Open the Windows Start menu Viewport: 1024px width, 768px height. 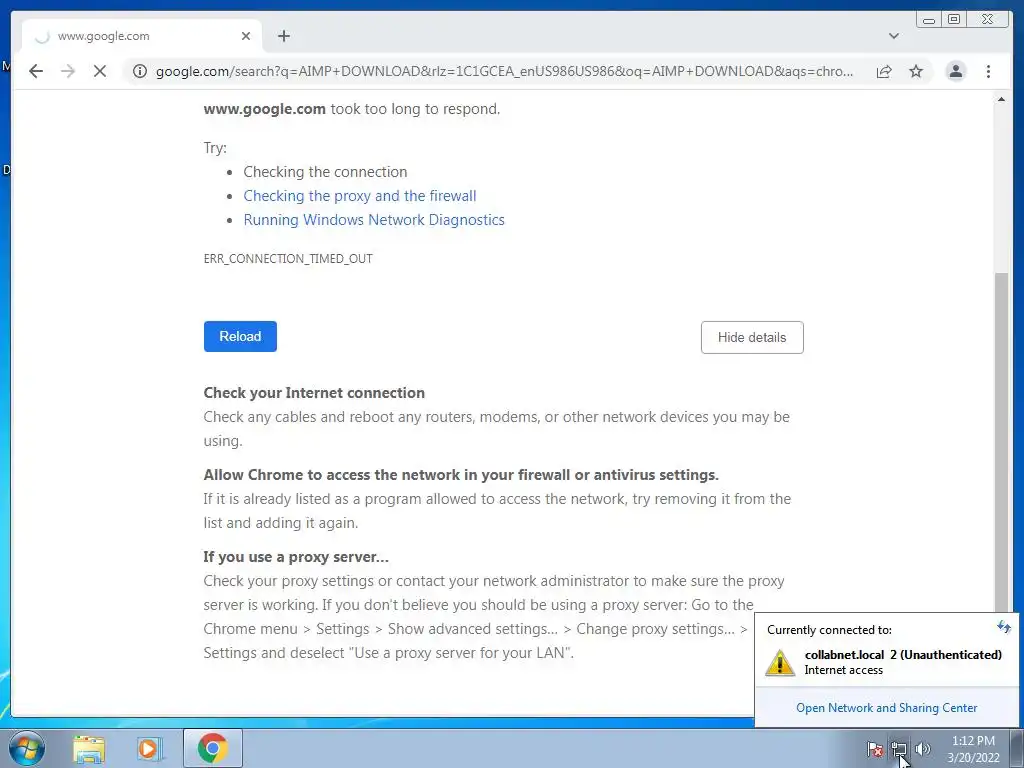point(26,748)
